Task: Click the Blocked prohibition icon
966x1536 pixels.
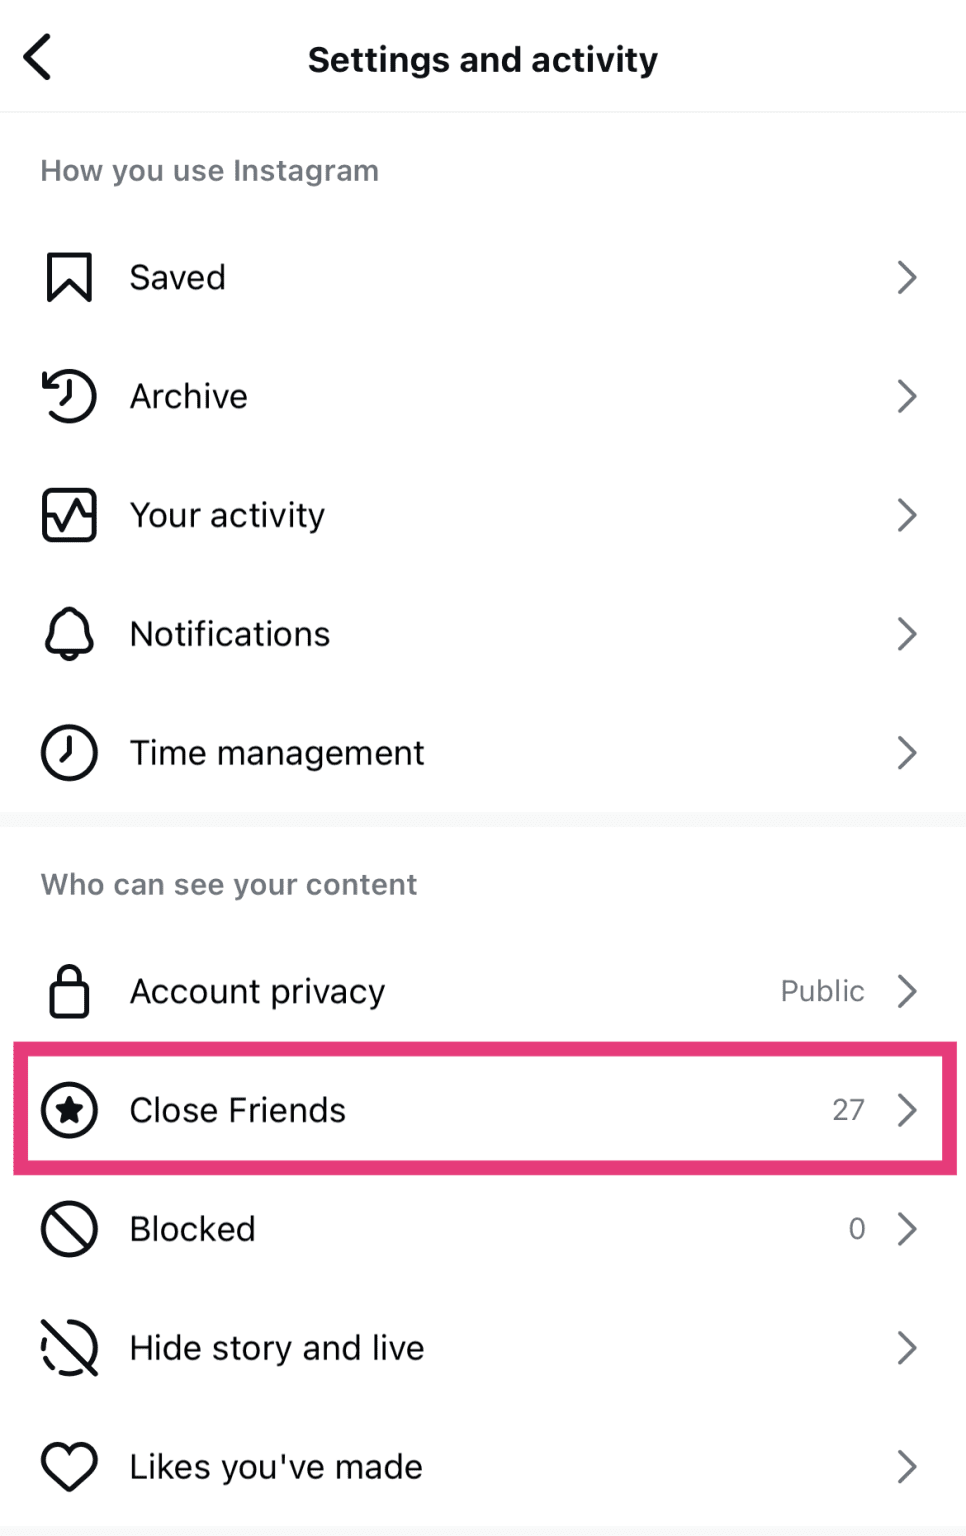Action: pyautogui.click(x=68, y=1229)
